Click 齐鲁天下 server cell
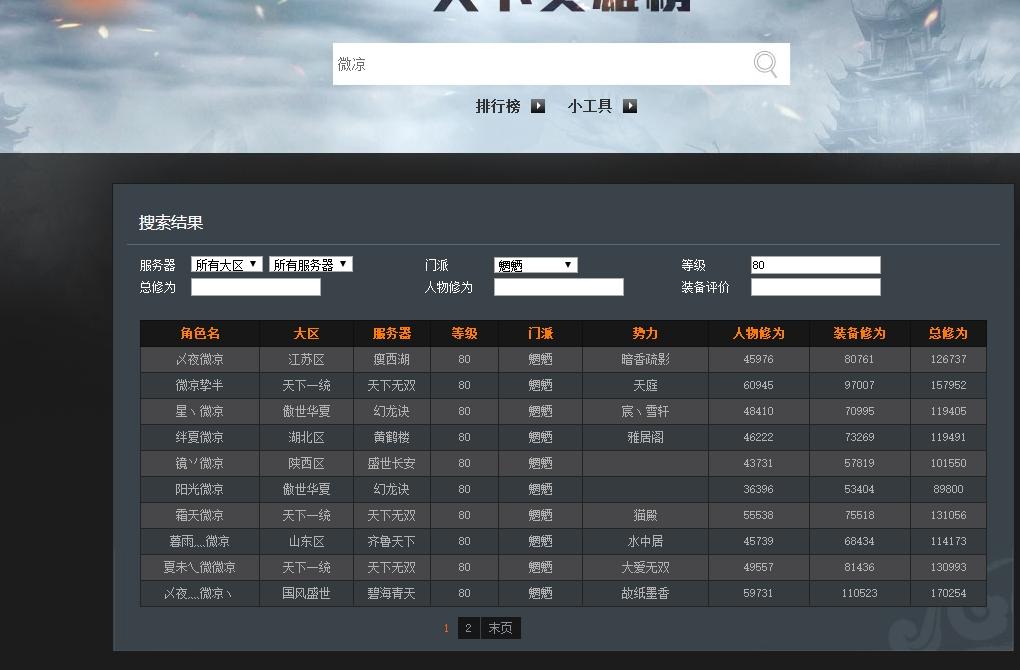1020x670 pixels. pyautogui.click(x=392, y=541)
